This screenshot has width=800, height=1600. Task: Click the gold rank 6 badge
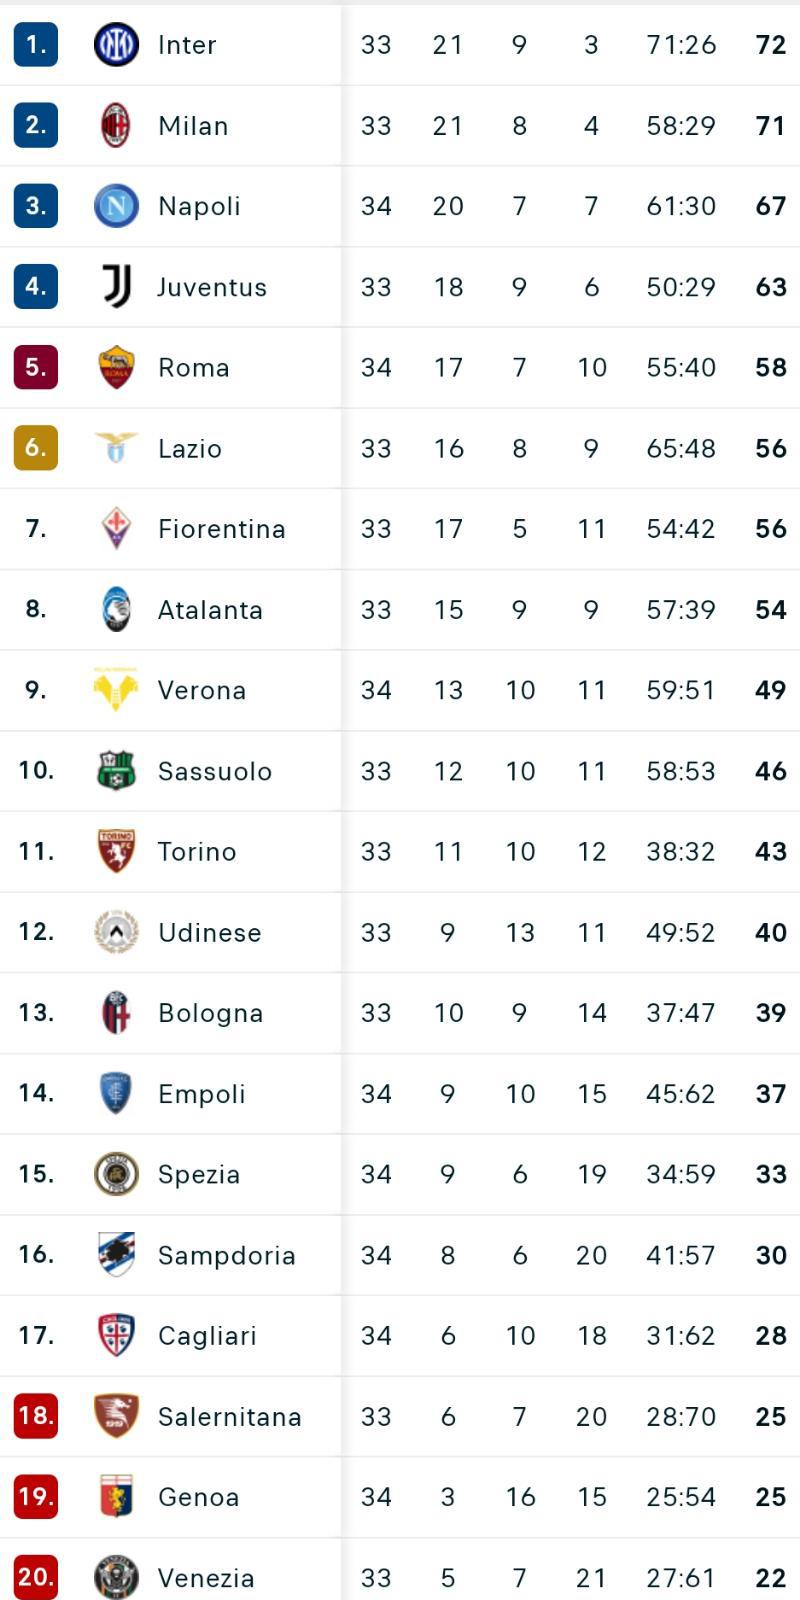coord(36,448)
